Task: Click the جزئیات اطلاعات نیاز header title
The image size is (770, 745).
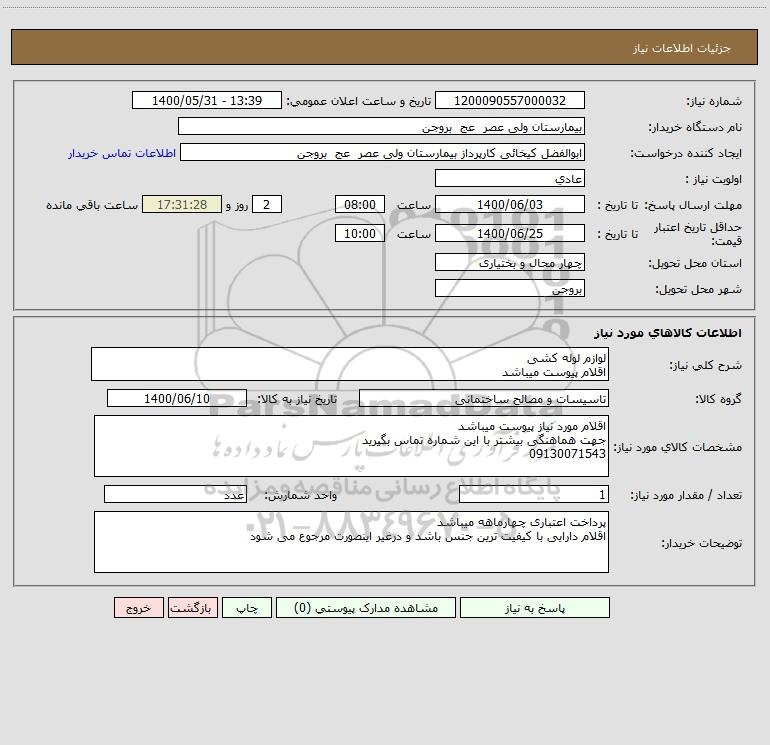Action: coord(682,48)
